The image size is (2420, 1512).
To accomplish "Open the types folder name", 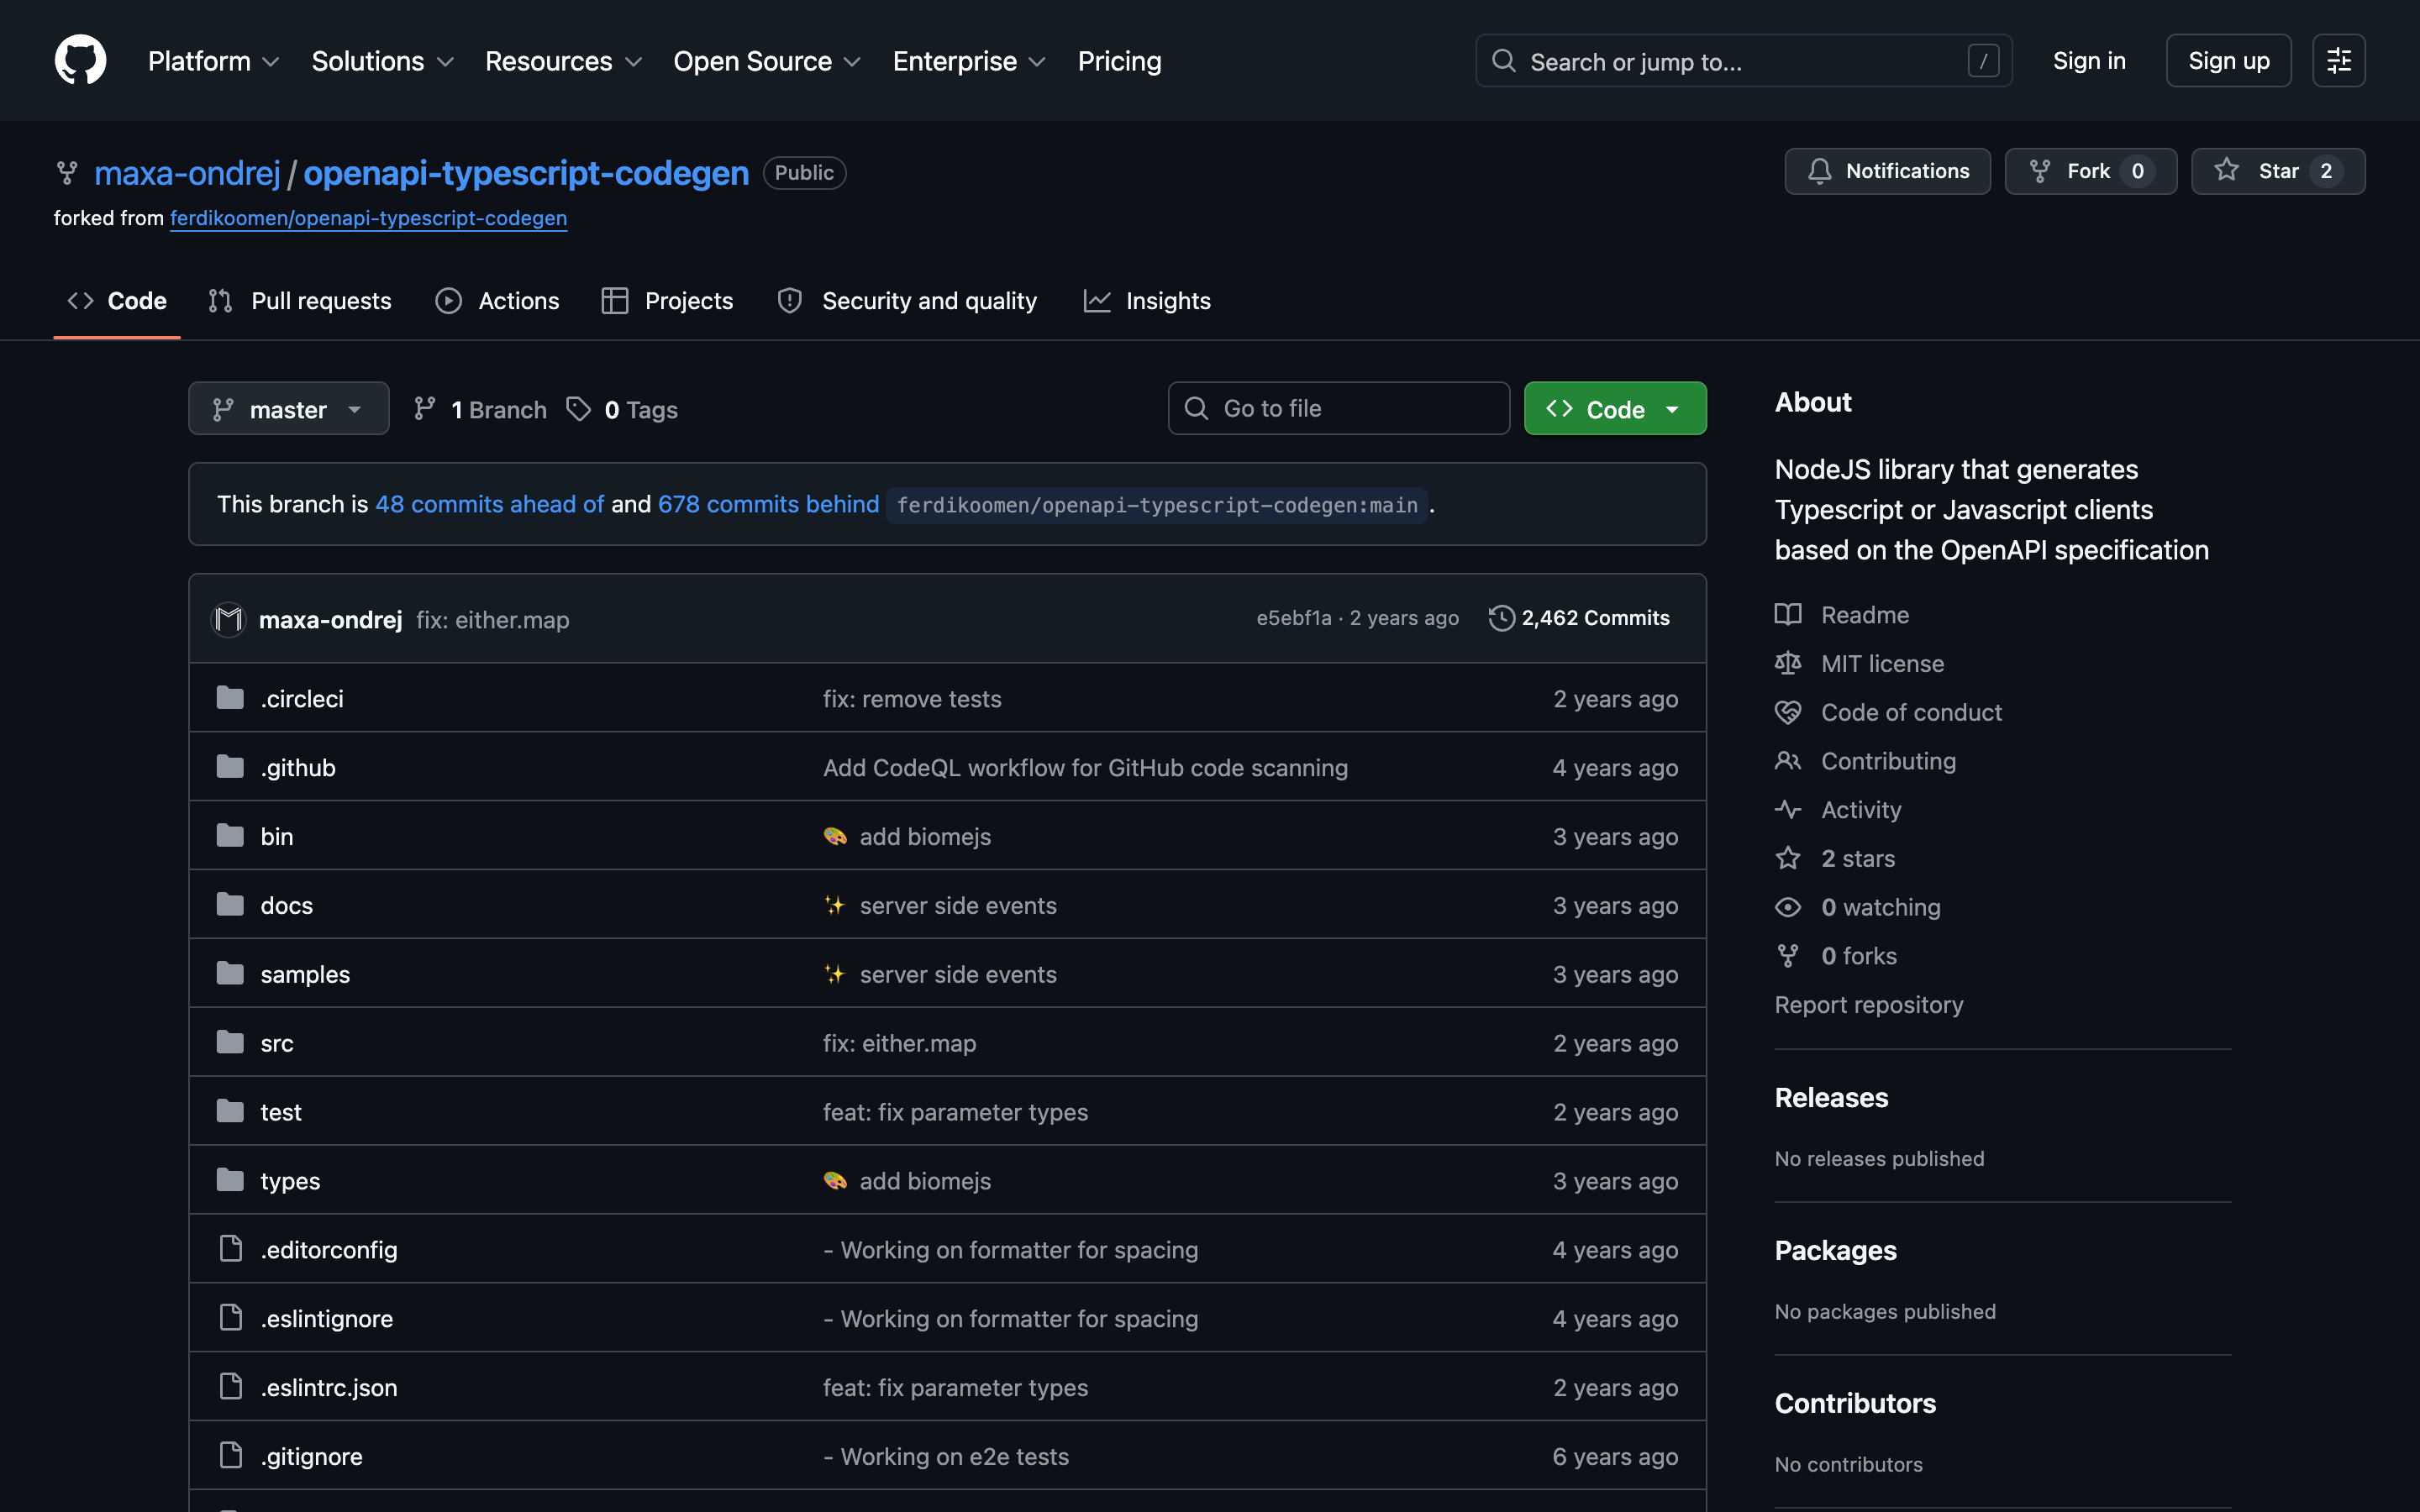I will point(290,1181).
